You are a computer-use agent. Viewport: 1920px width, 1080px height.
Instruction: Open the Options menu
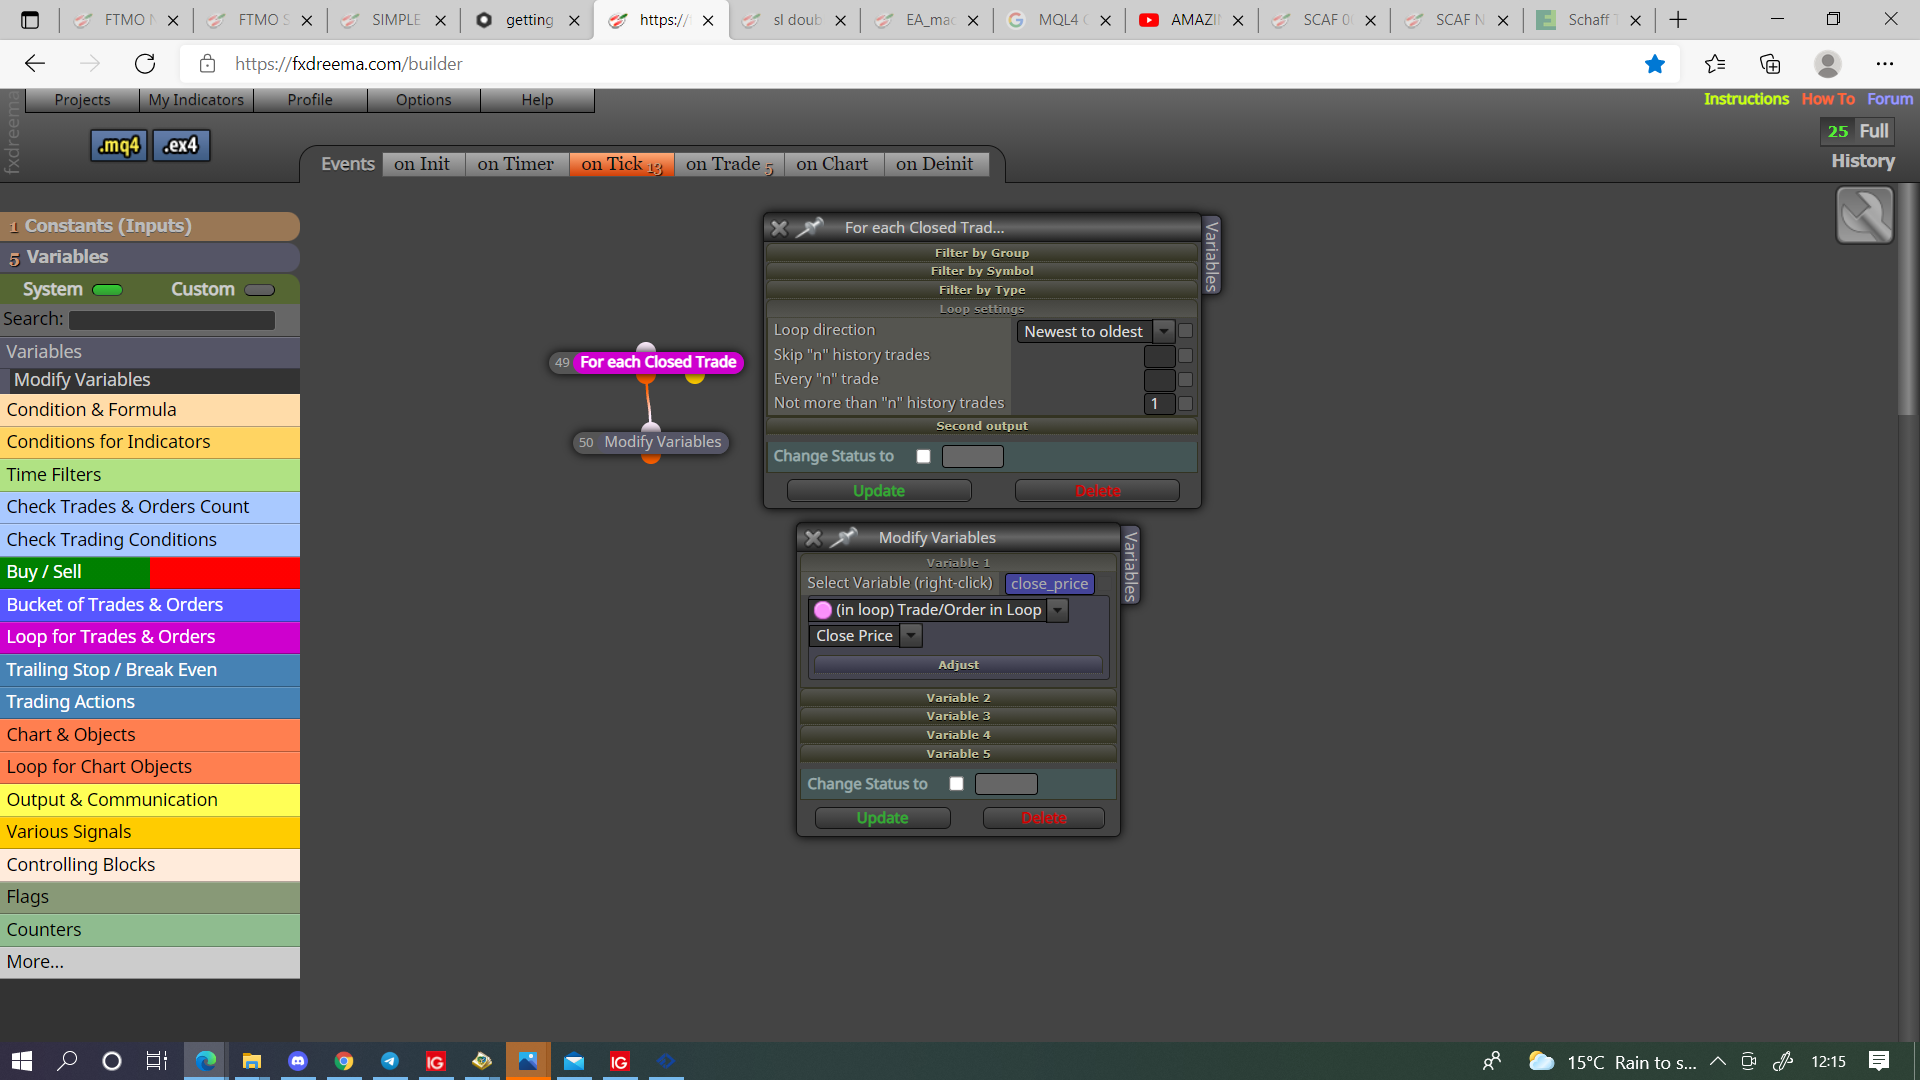point(423,100)
